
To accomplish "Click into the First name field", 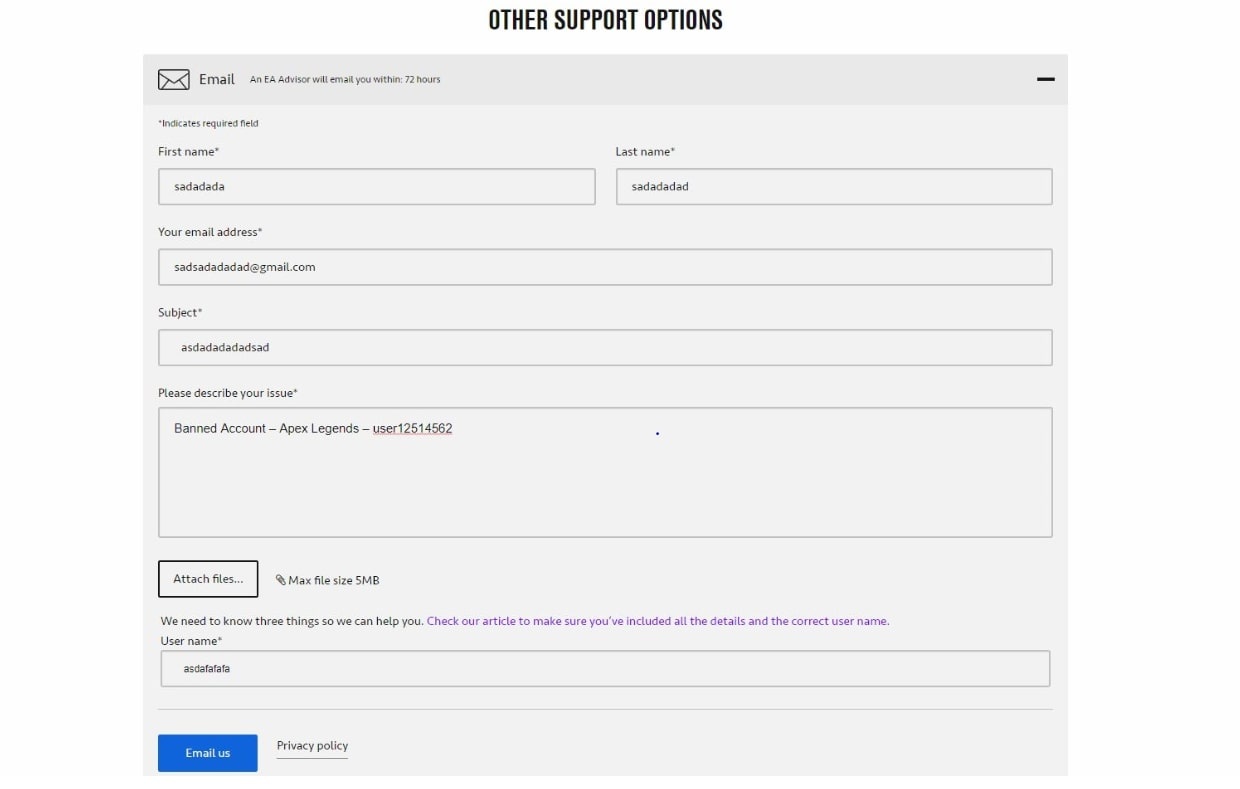I will (376, 187).
